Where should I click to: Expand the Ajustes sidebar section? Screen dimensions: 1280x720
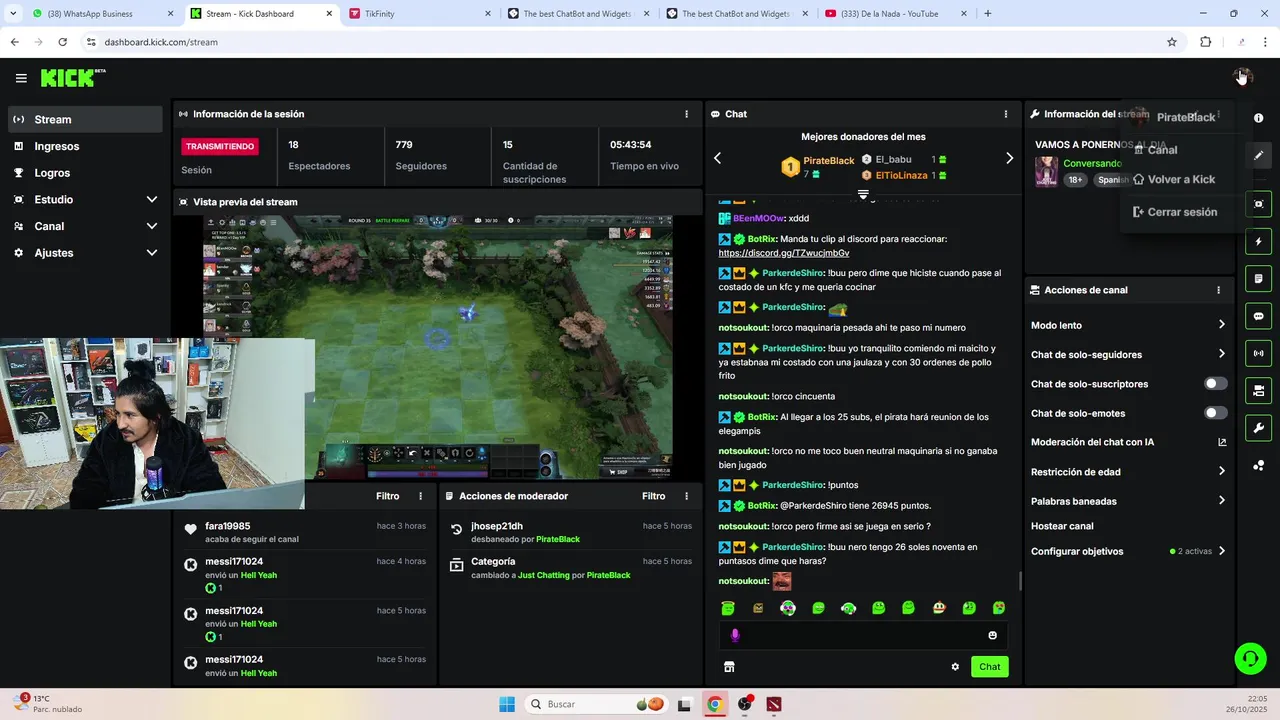coord(85,253)
